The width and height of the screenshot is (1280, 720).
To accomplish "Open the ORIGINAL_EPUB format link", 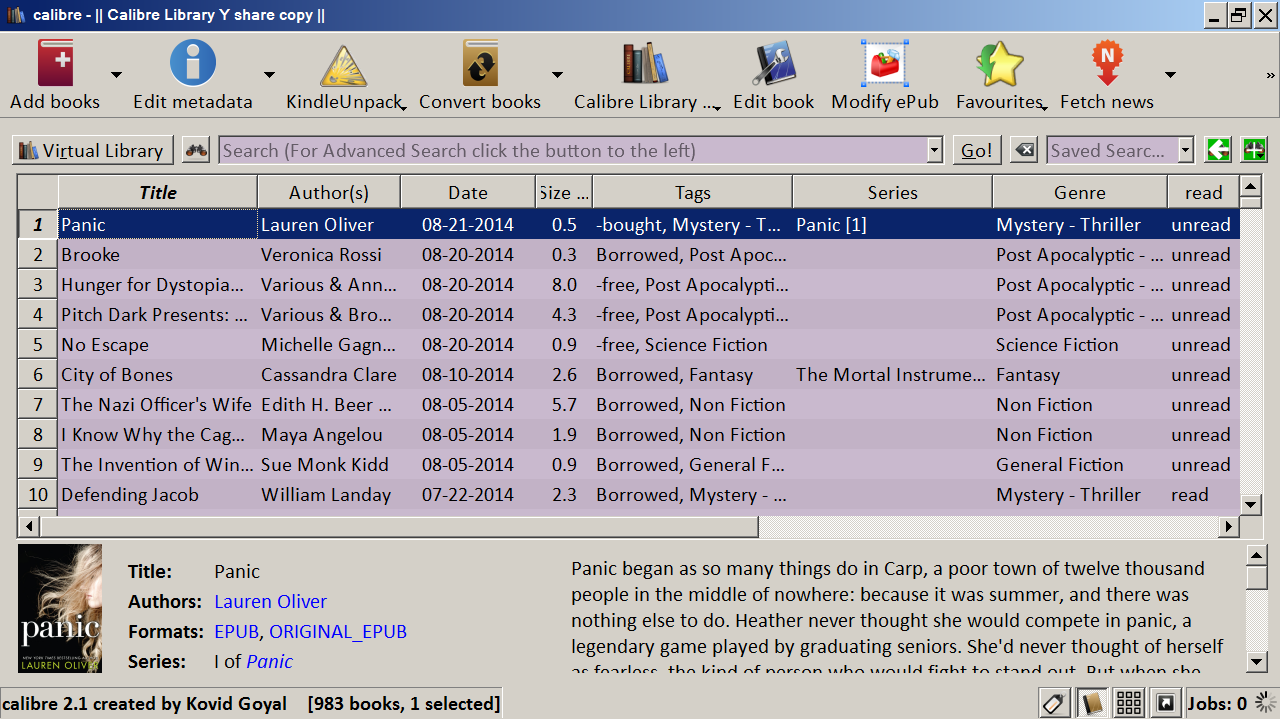I will [338, 631].
